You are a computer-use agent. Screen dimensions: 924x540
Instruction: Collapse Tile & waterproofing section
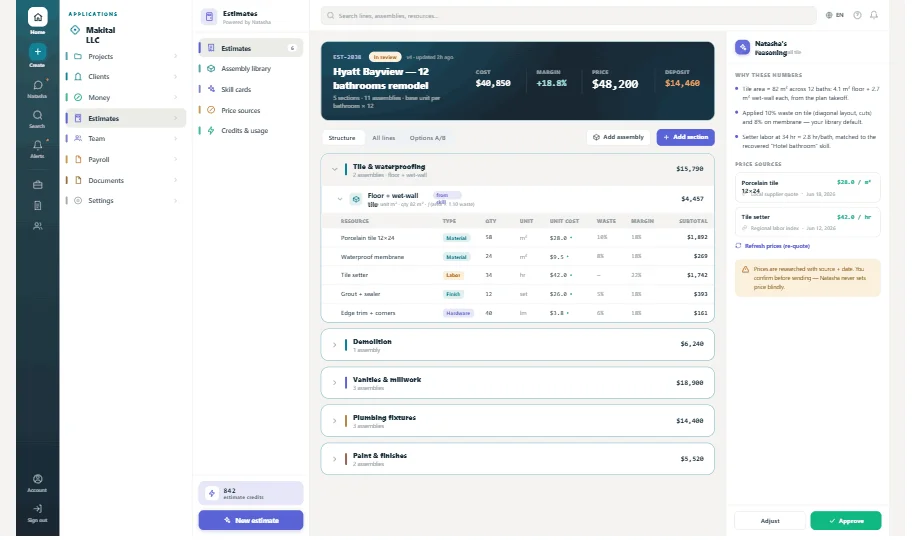click(335, 169)
